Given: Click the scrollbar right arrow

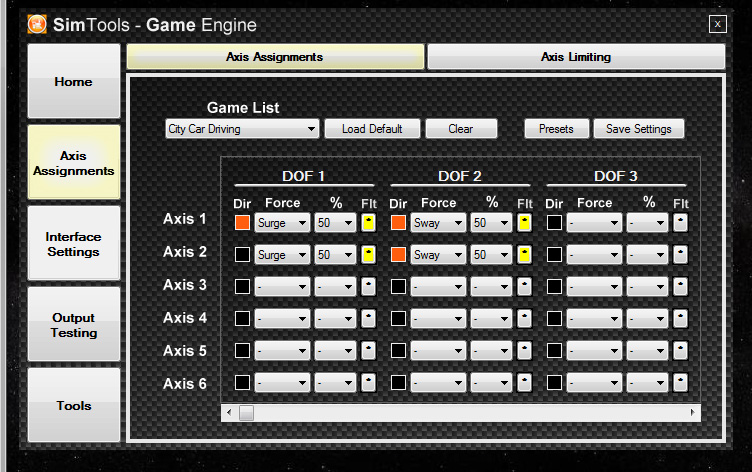Looking at the screenshot, I should click(x=693, y=413).
